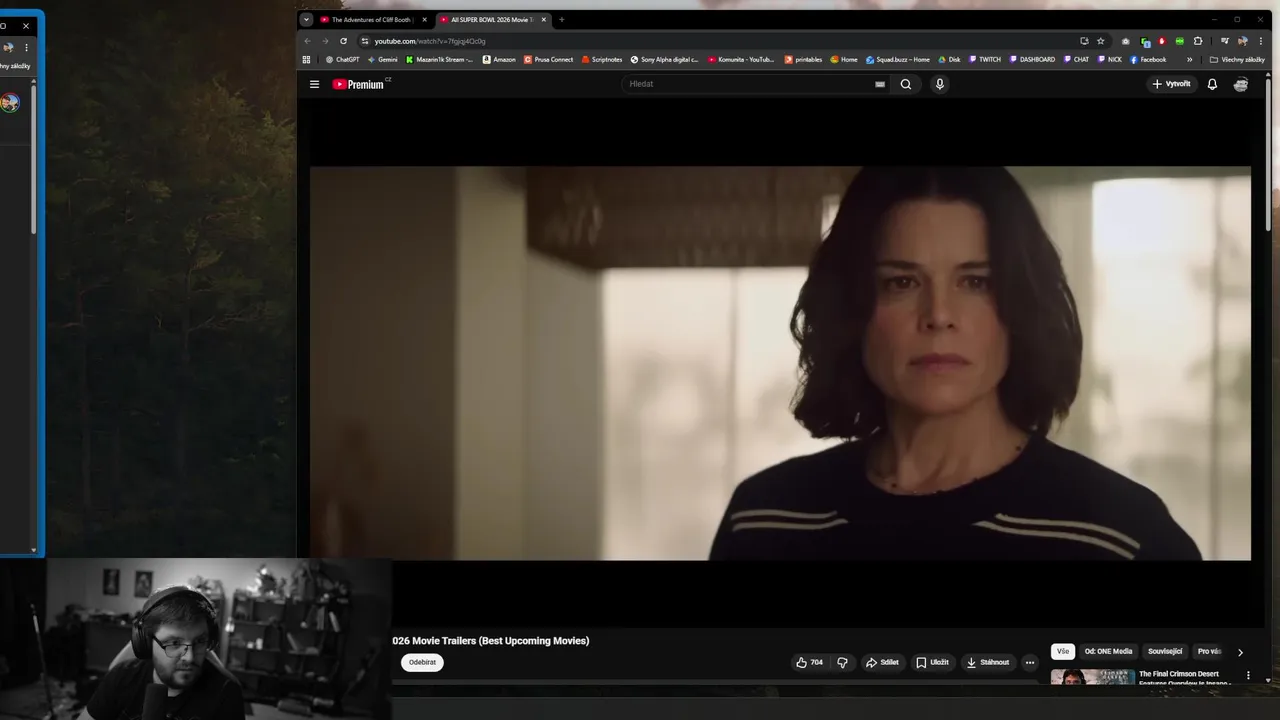The image size is (1280, 720).
Task: Start voice search with the microphone icon
Action: [939, 84]
